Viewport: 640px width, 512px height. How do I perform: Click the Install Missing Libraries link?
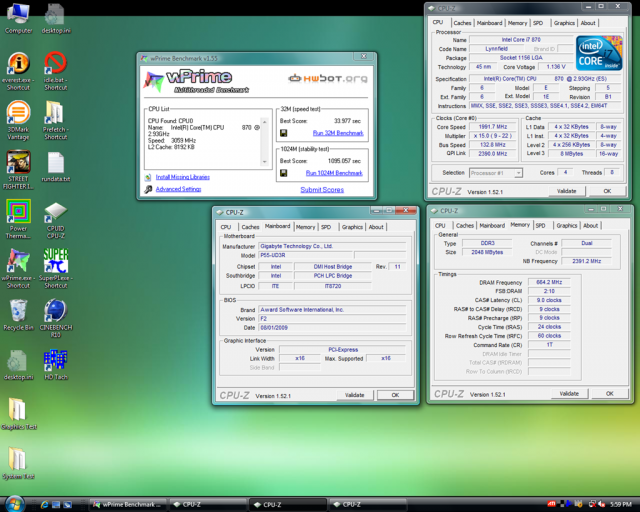tap(182, 177)
